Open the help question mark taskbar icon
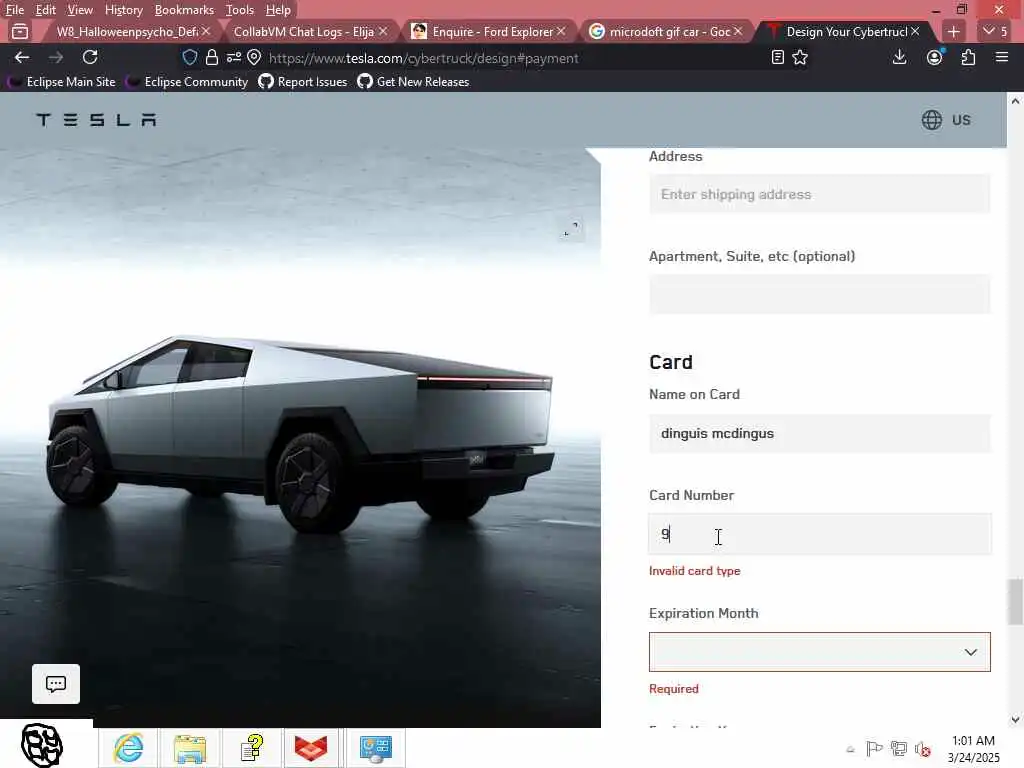The height and width of the screenshot is (768, 1024). tap(252, 748)
